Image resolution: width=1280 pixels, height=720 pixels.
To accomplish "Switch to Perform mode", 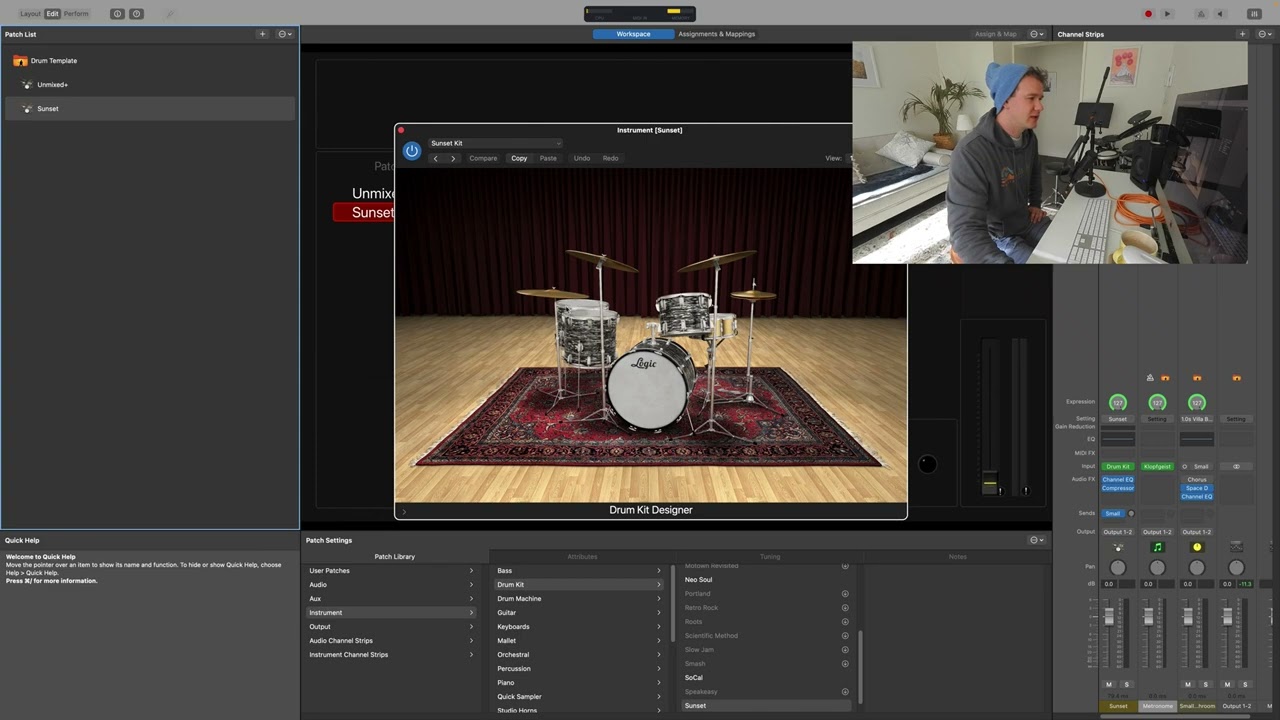I will point(76,14).
